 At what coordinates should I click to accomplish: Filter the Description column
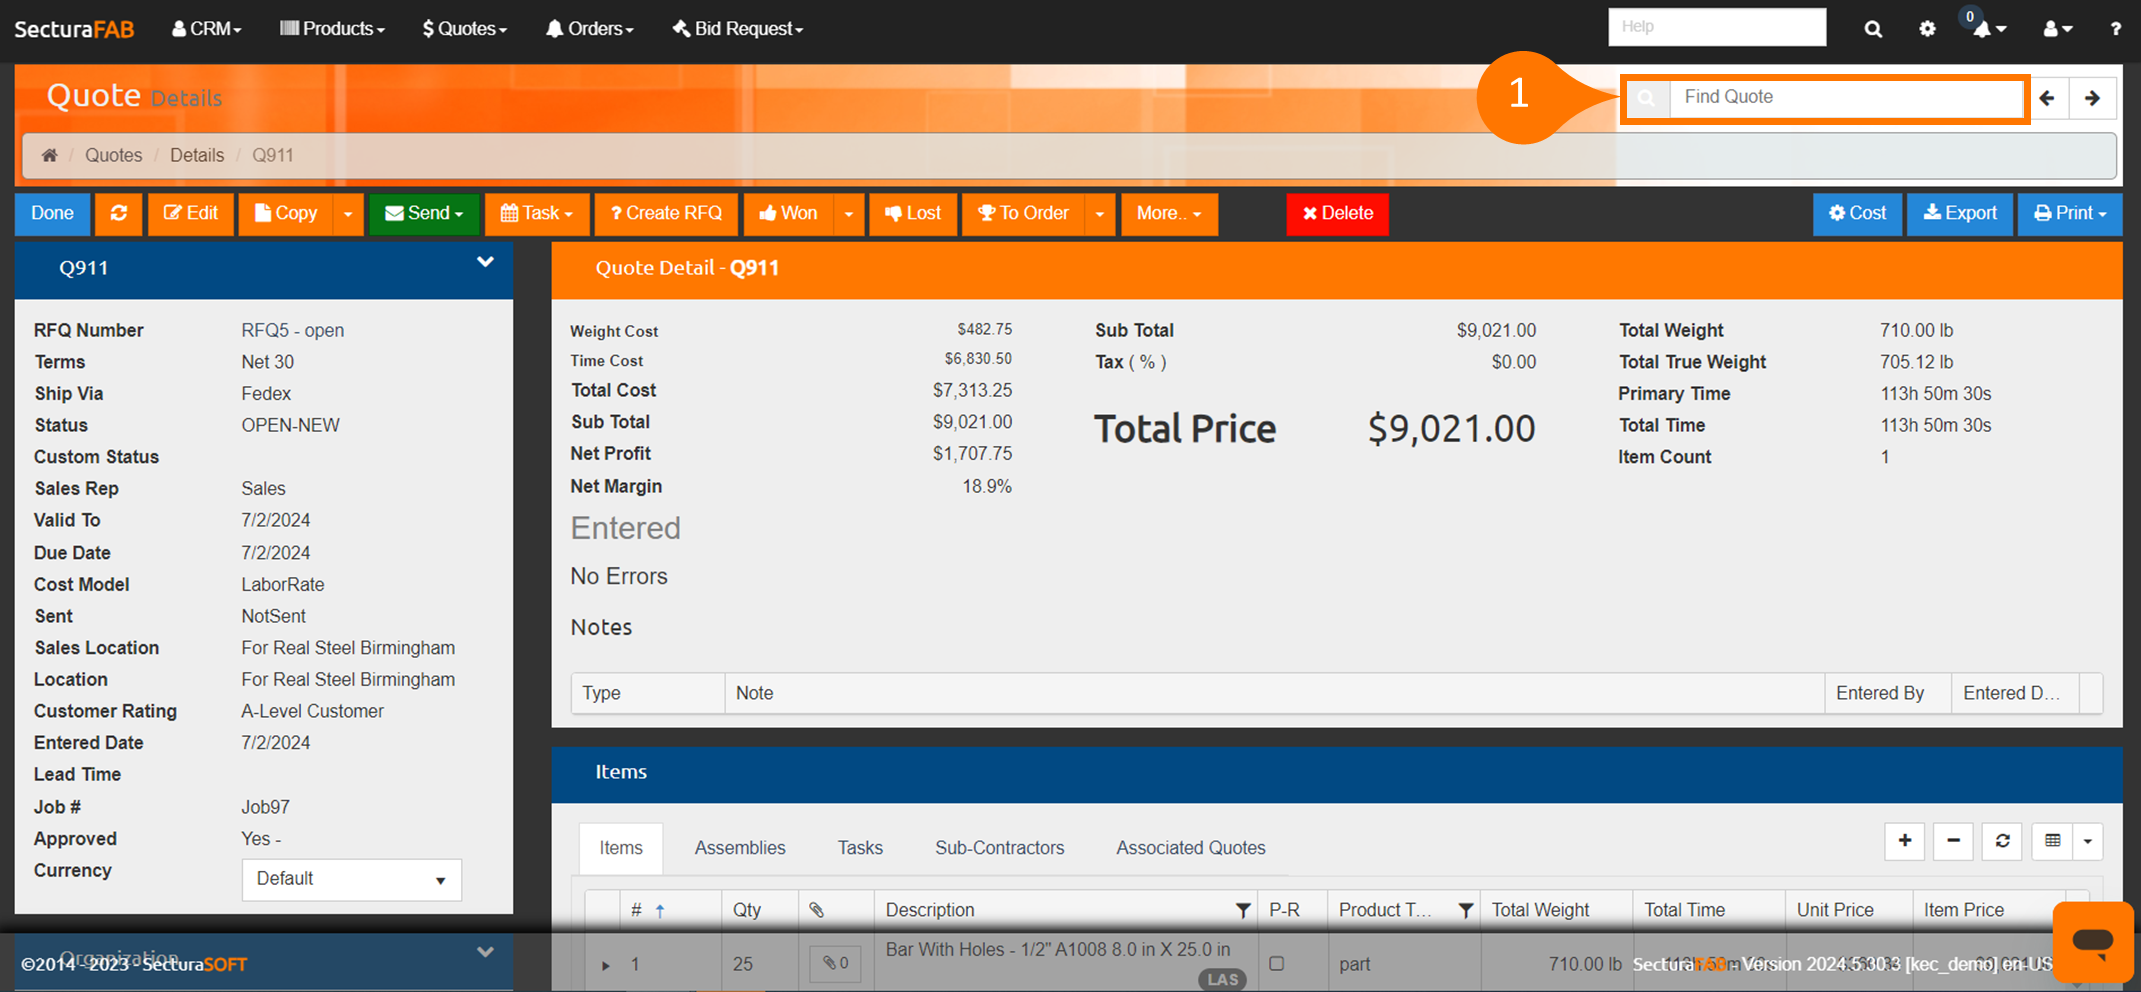(x=1242, y=910)
